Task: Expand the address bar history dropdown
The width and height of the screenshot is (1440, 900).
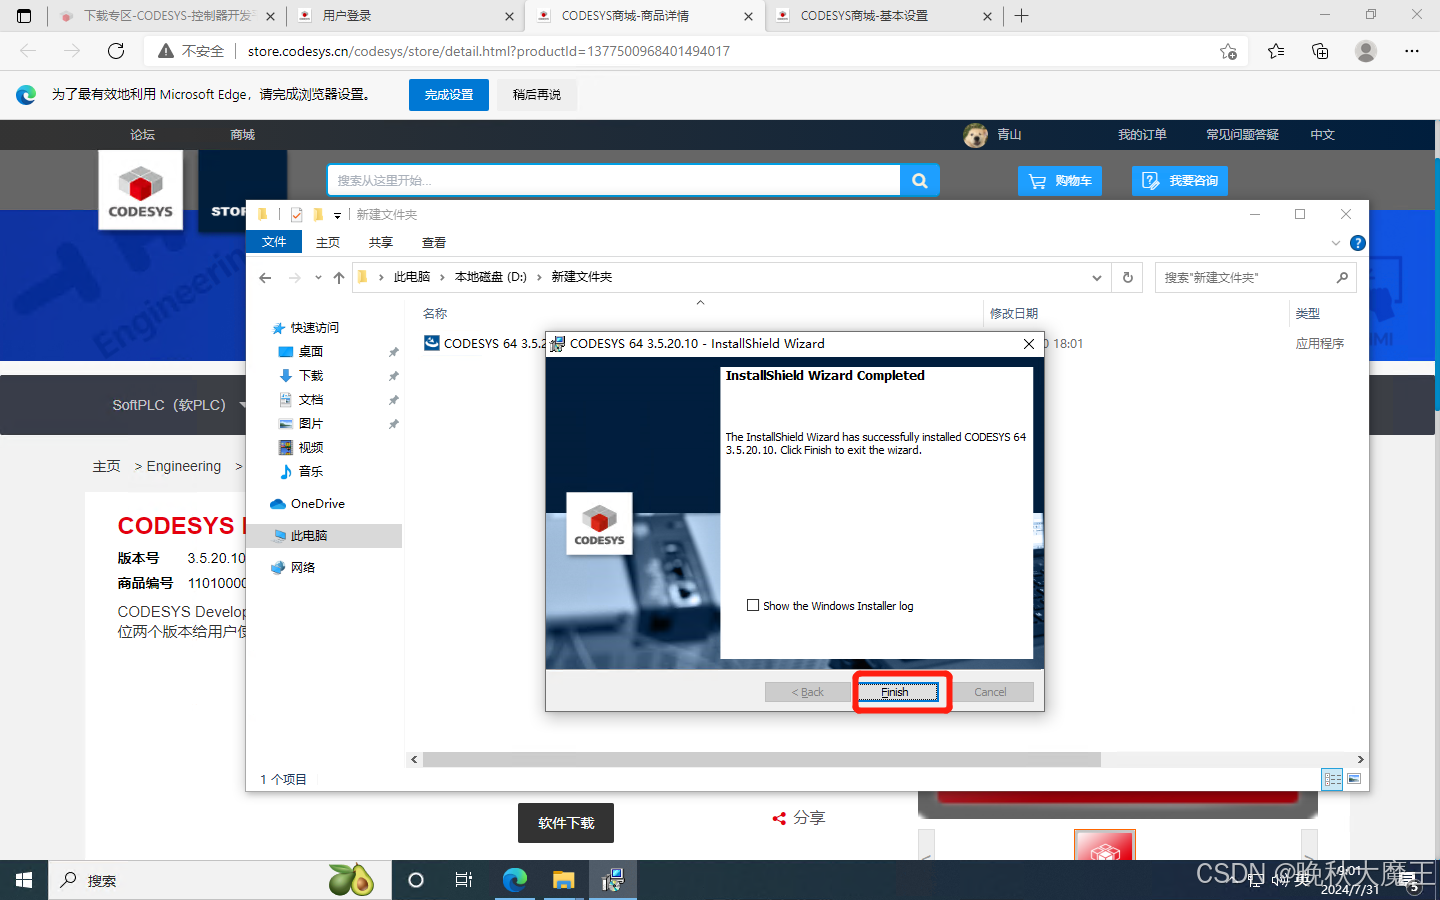Action: coord(1097,277)
